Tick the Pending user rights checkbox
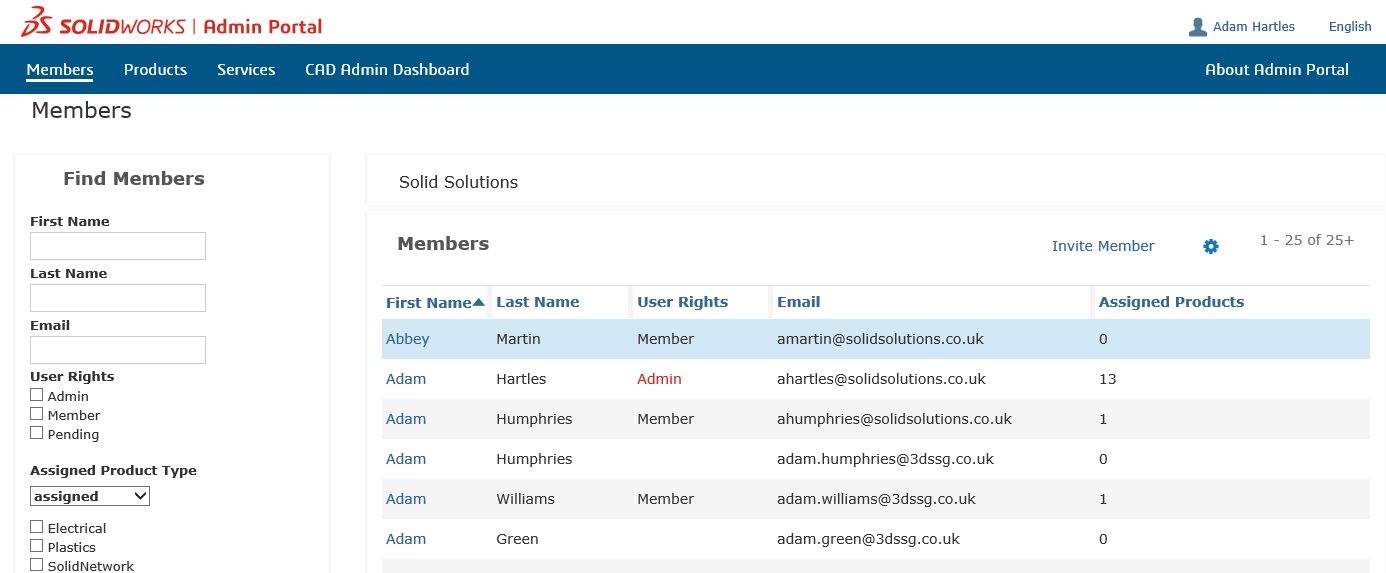This screenshot has height=573, width=1386. (x=37, y=433)
